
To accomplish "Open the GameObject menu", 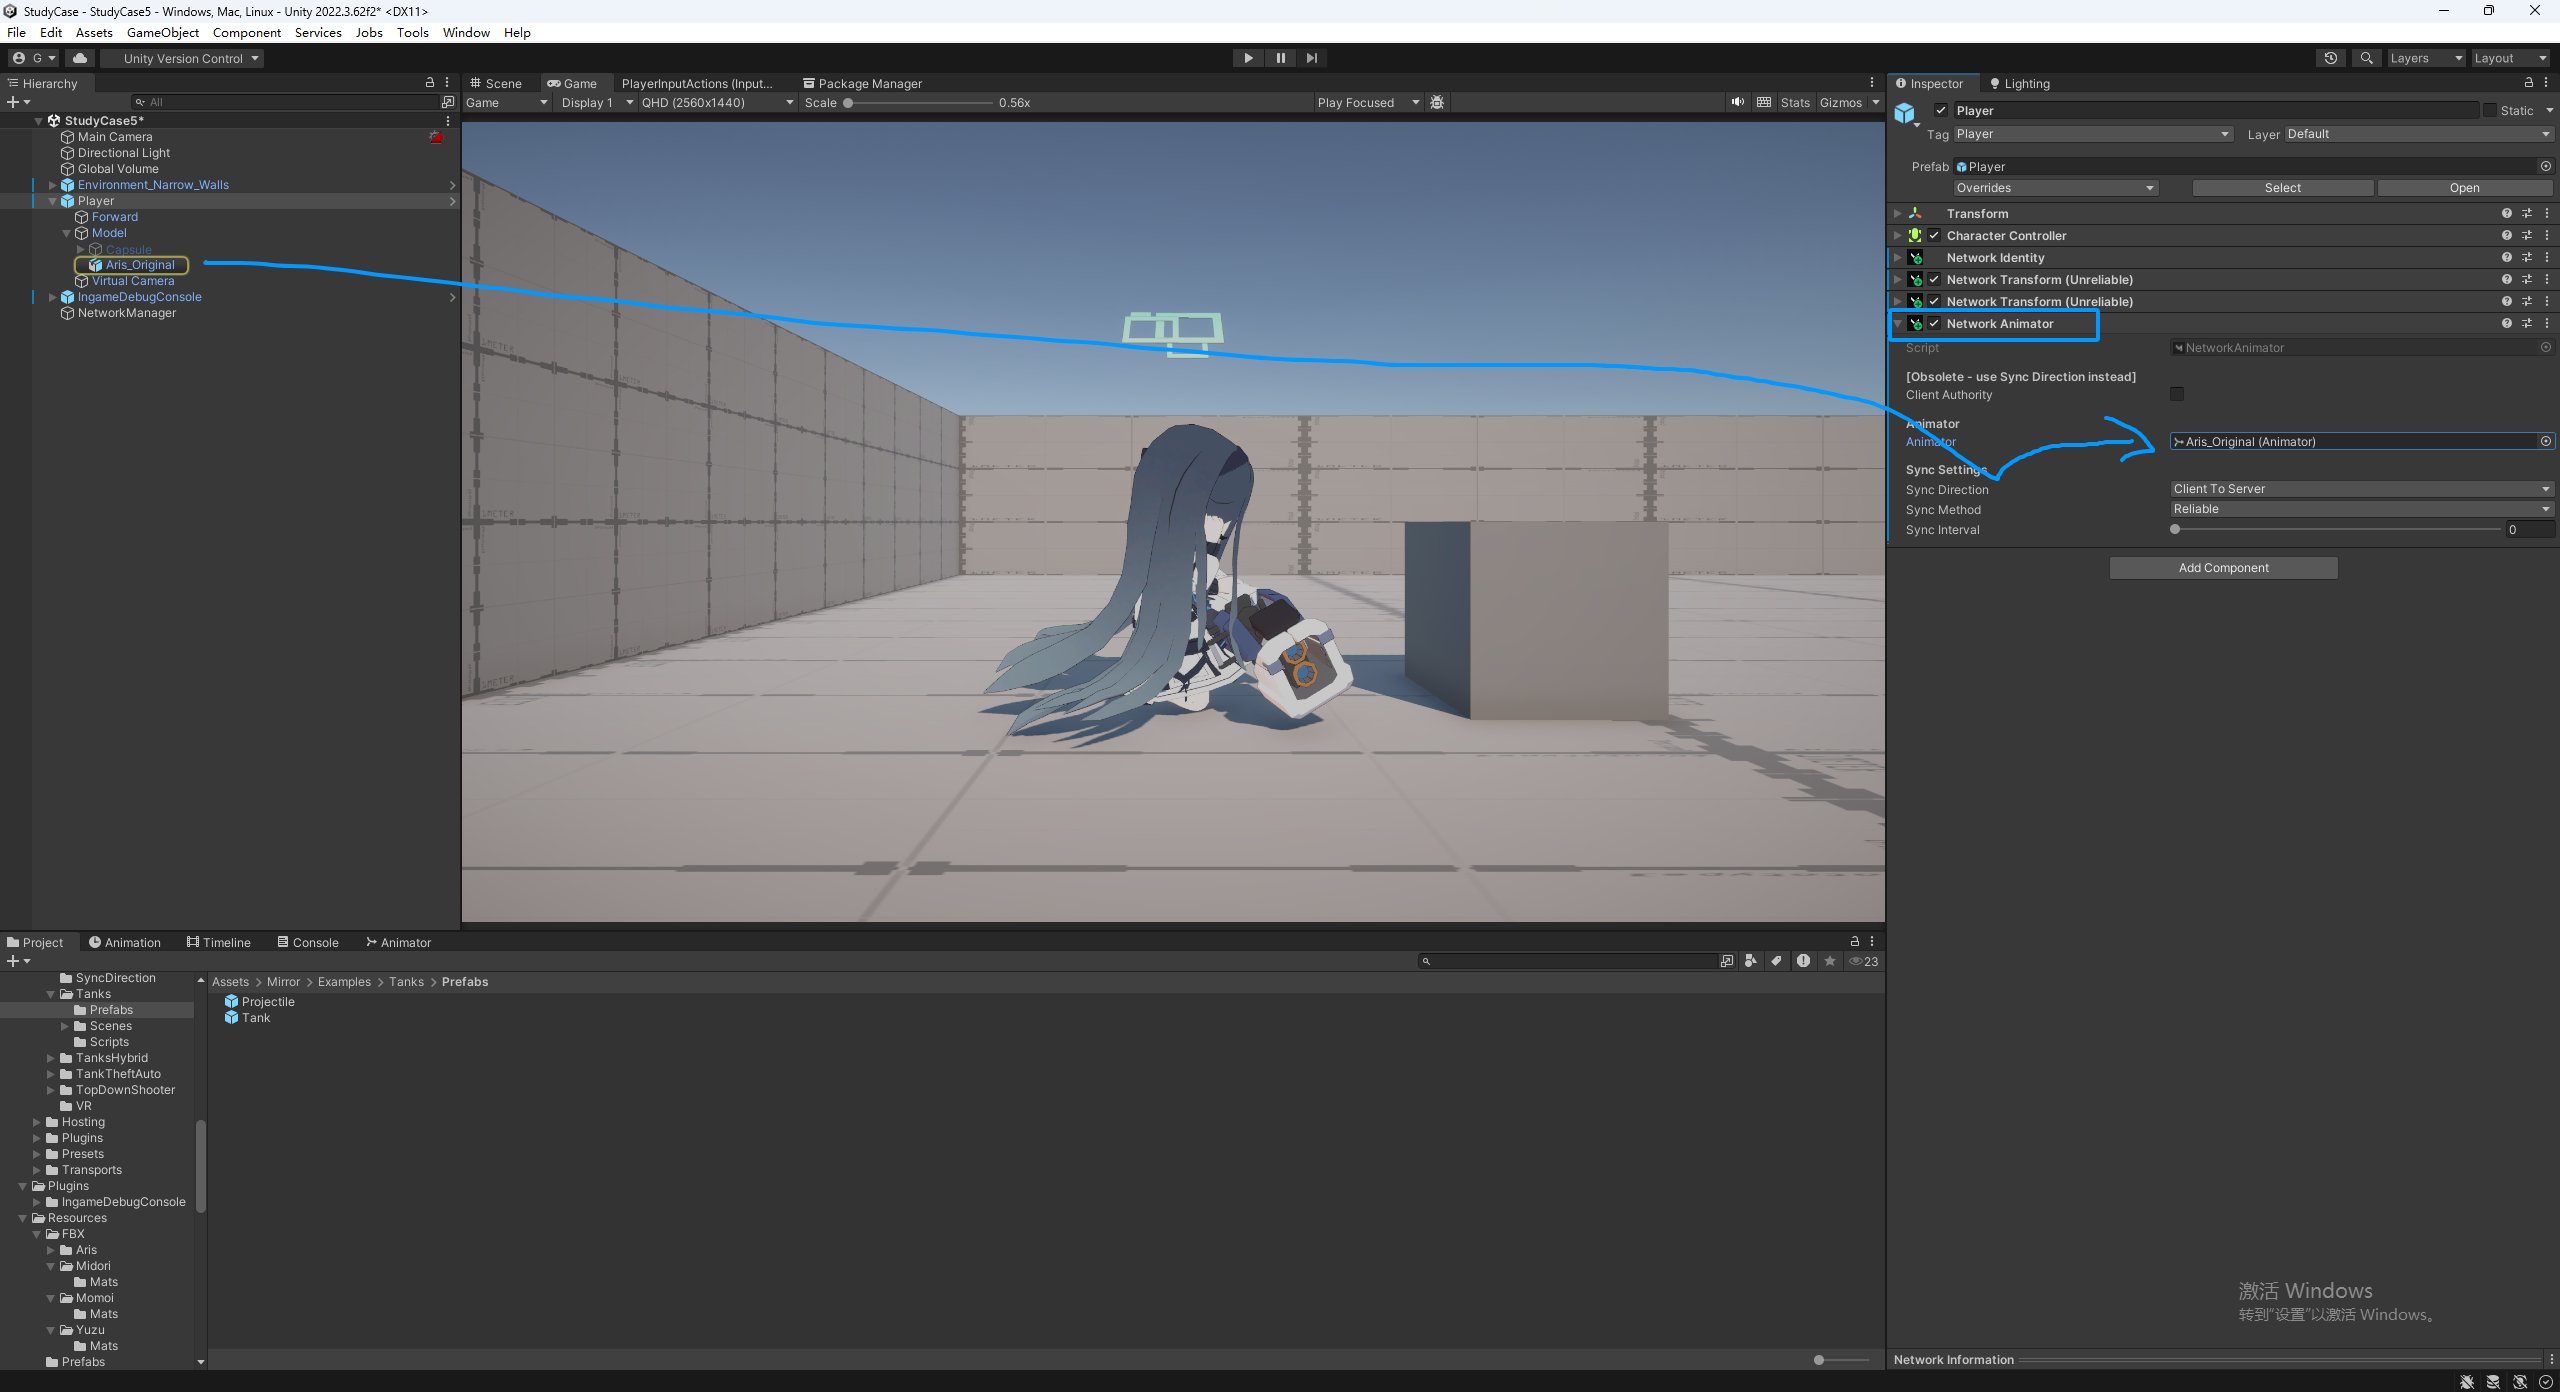I will tap(162, 32).
